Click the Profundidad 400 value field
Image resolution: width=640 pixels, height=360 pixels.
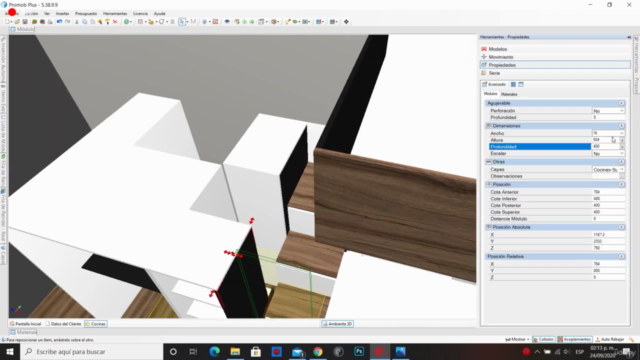coord(605,147)
